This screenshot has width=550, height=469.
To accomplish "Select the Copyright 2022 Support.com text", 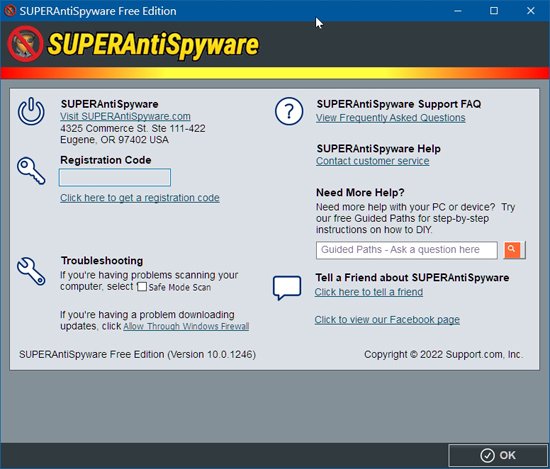I will click(443, 354).
